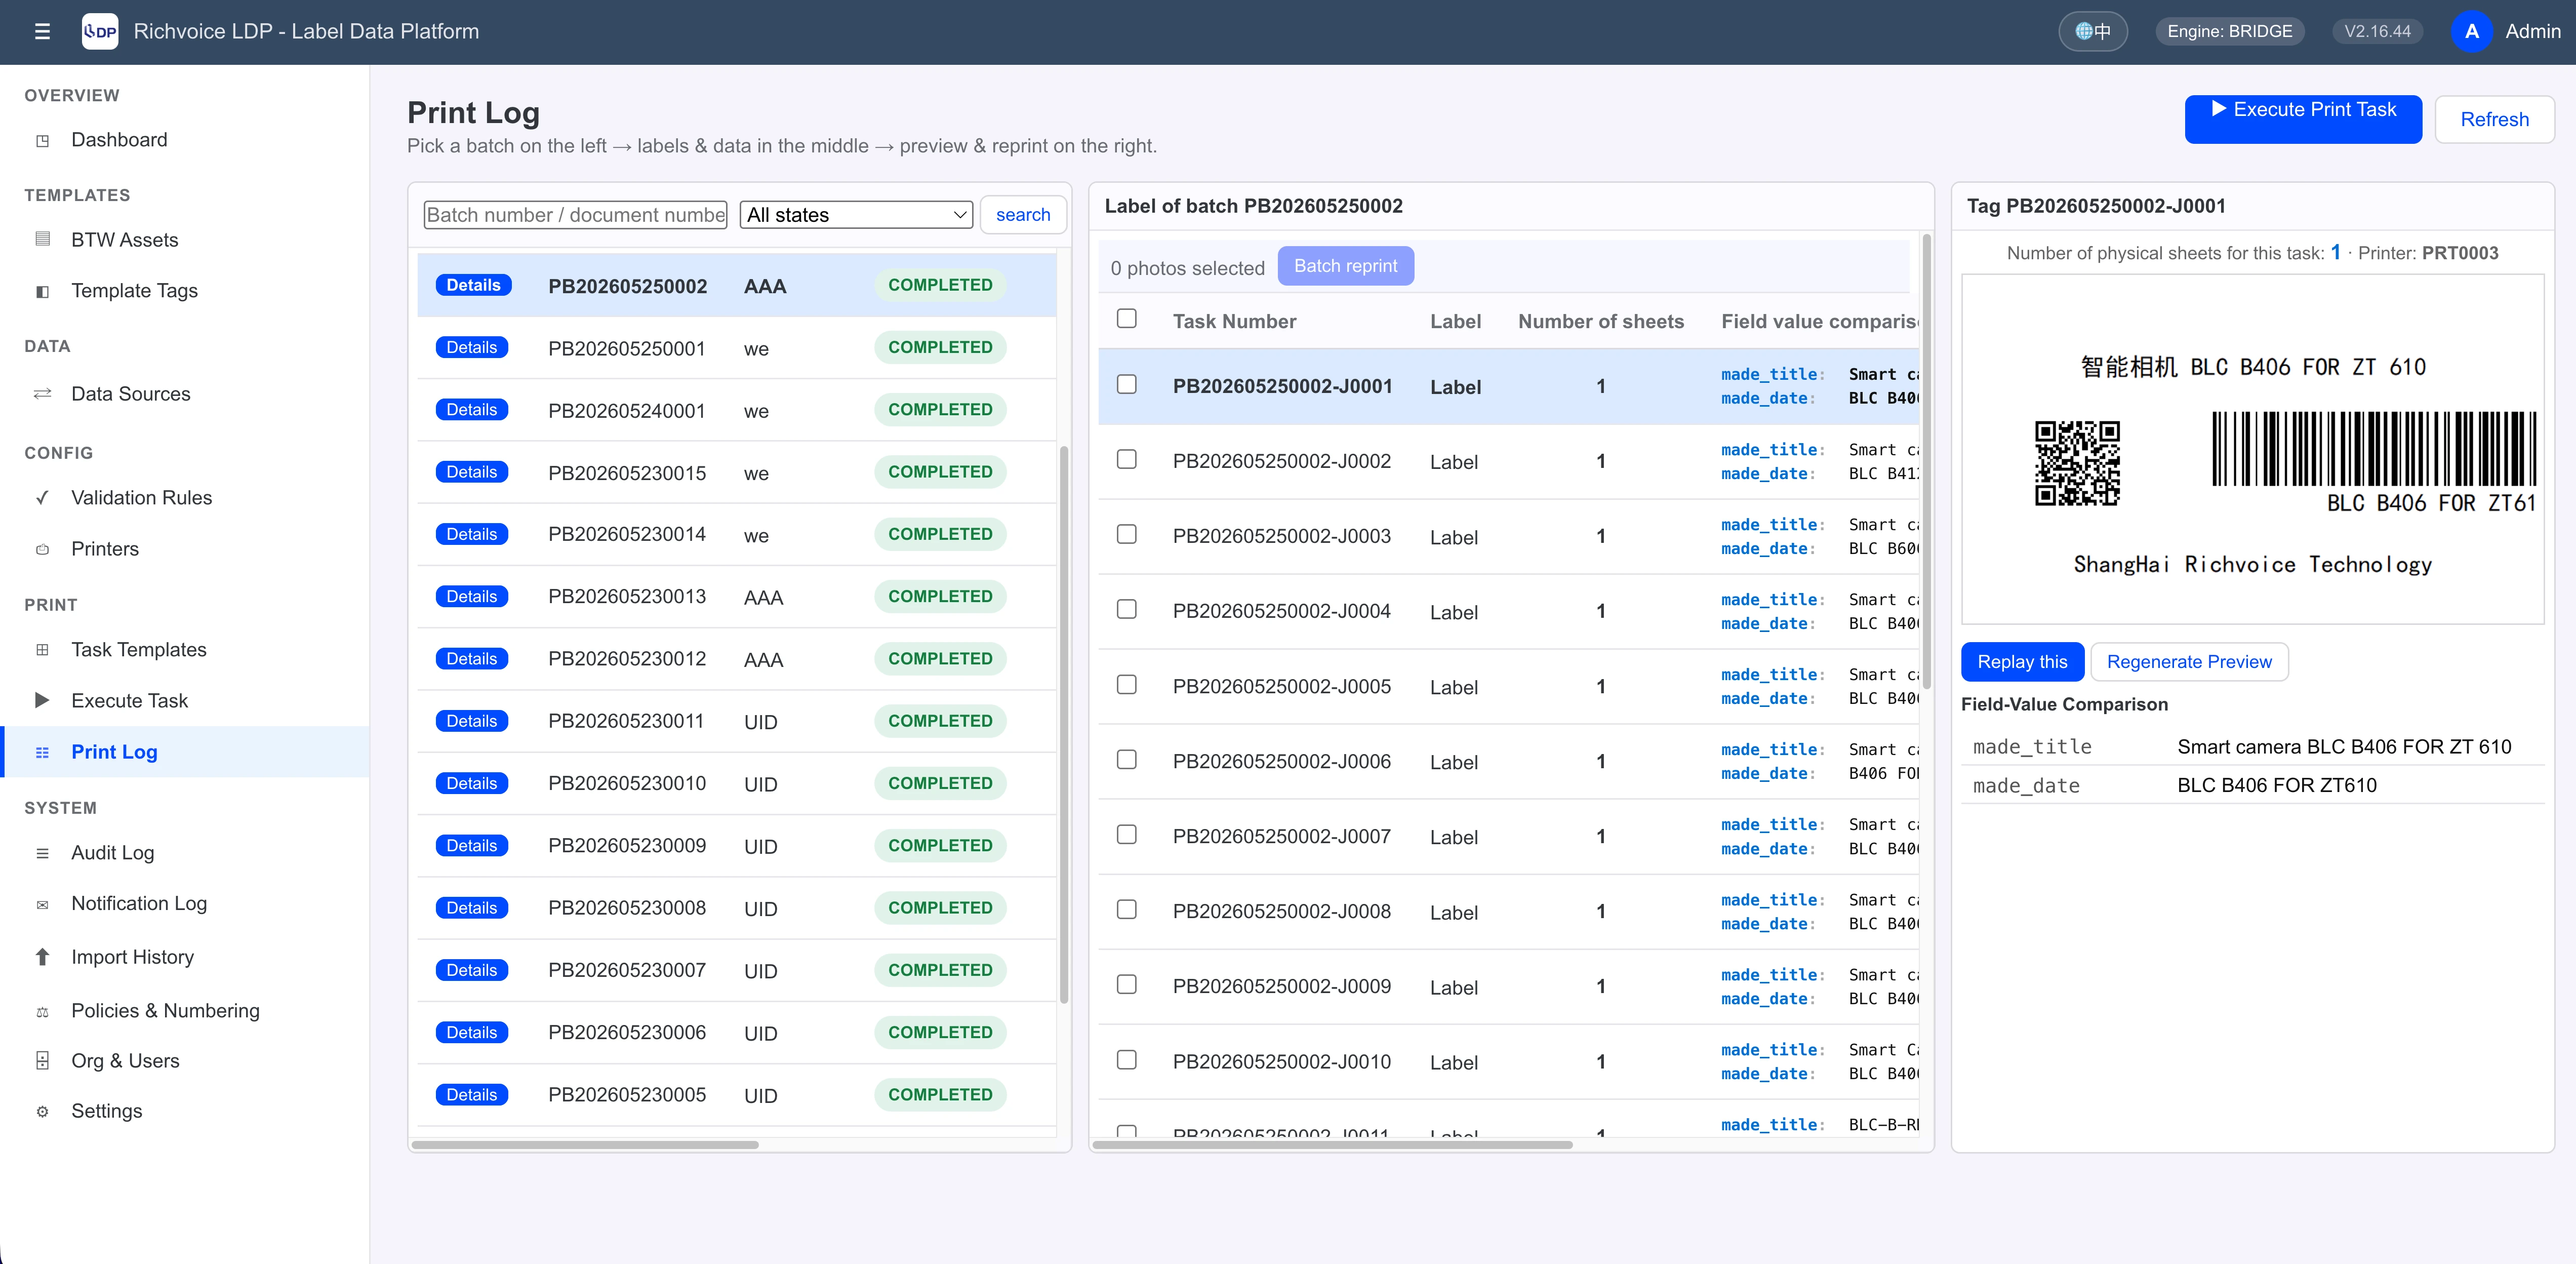
Task: Click the Task Templates grid icon
Action: pos(42,650)
